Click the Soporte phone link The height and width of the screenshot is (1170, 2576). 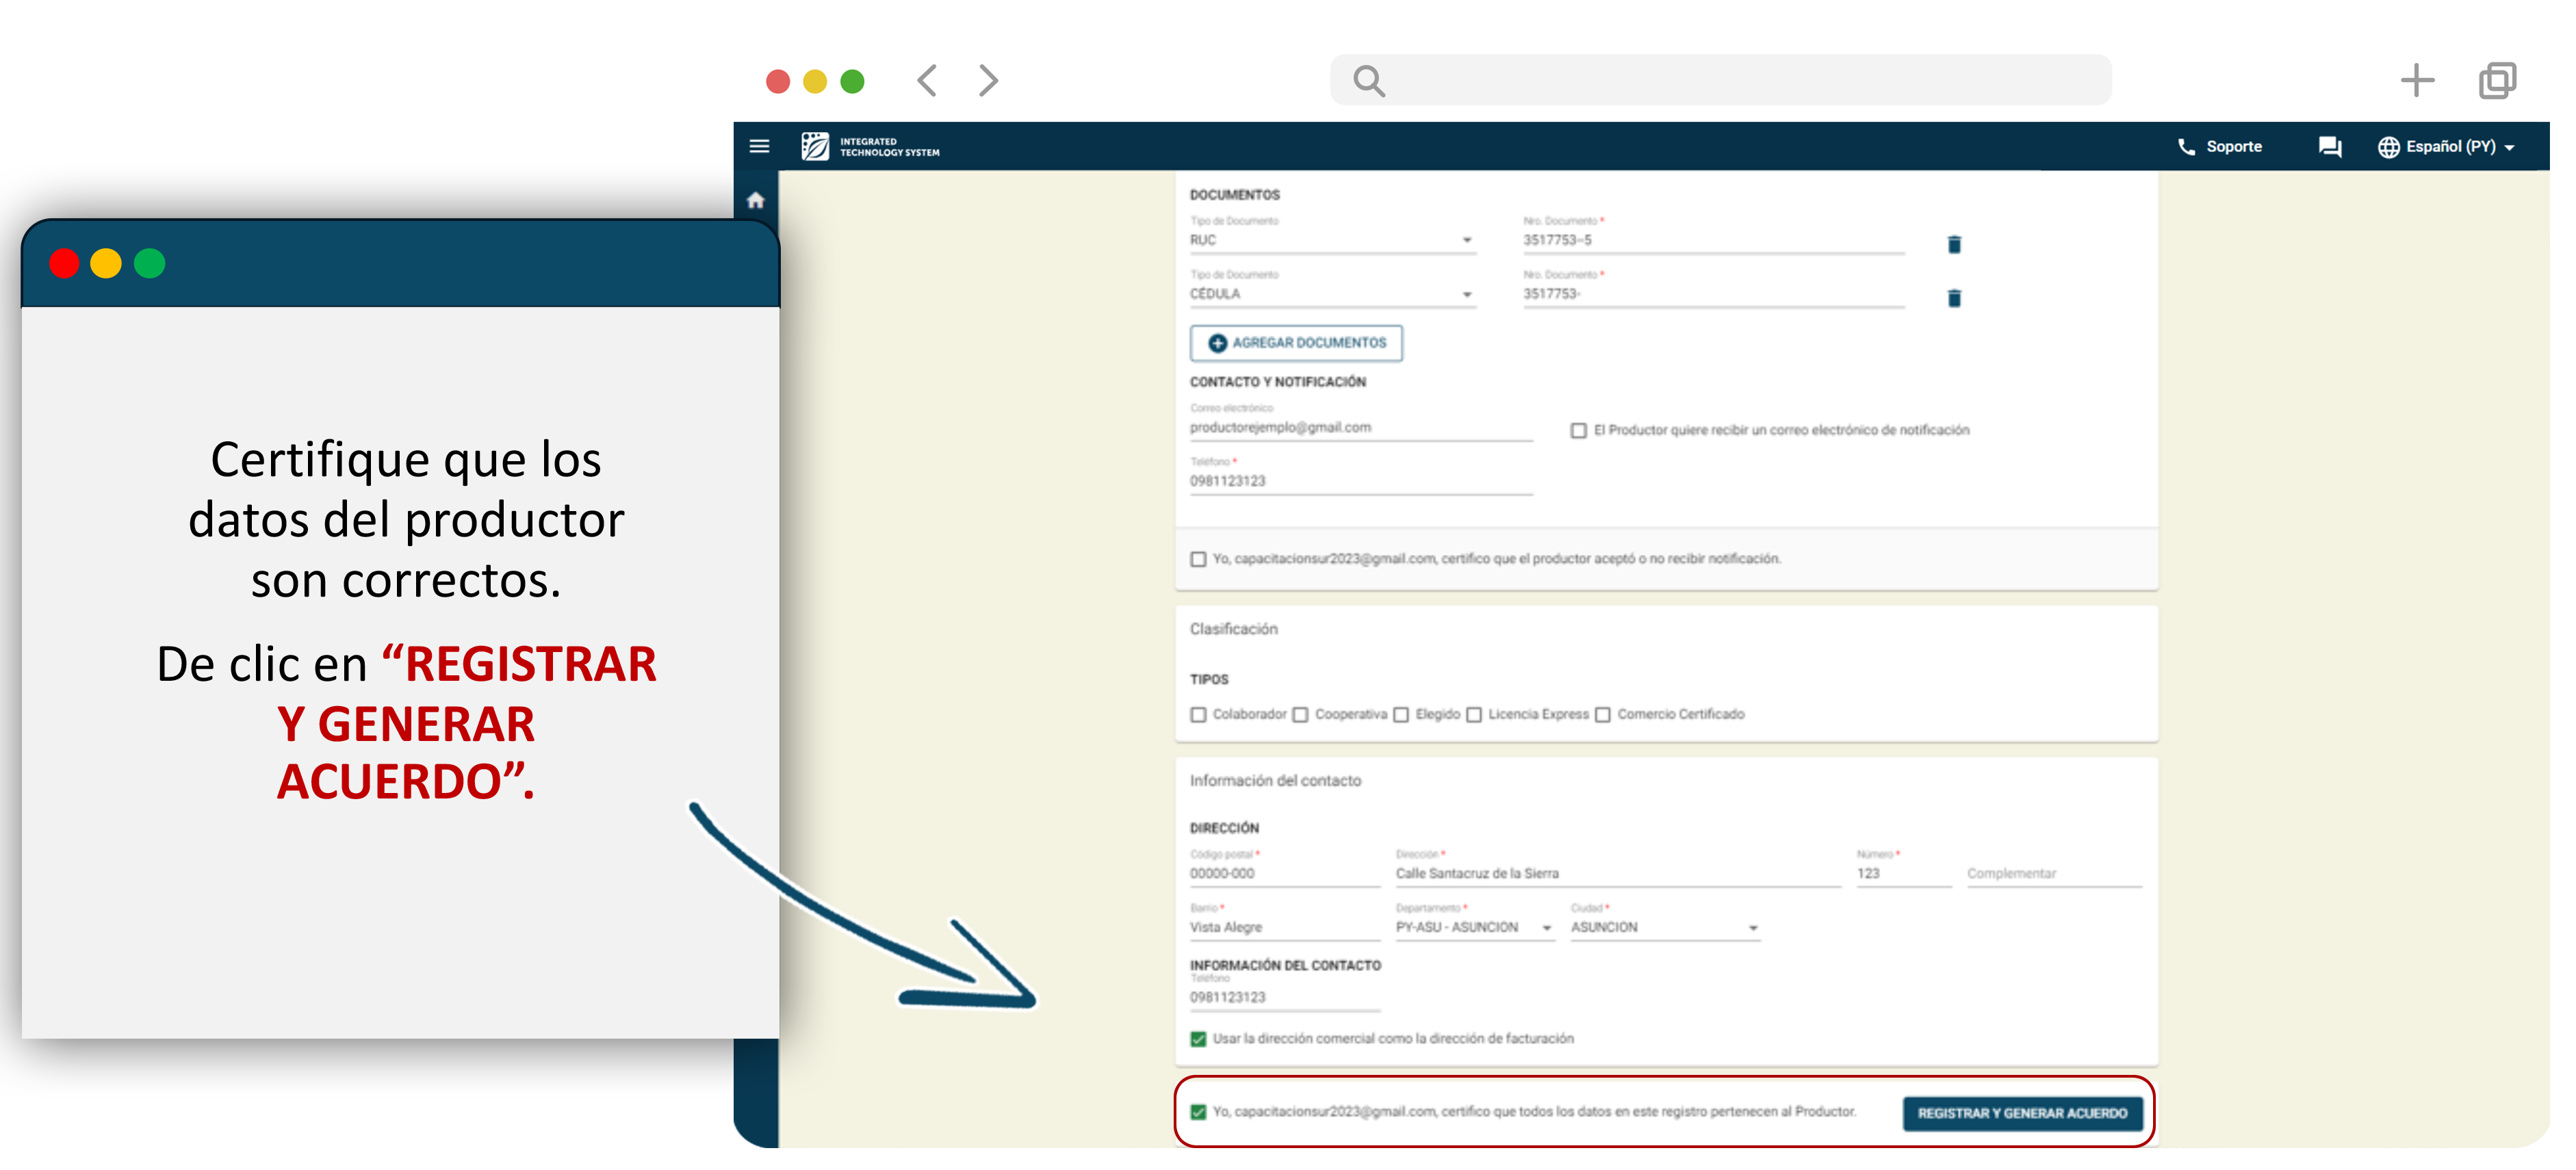tap(2219, 147)
